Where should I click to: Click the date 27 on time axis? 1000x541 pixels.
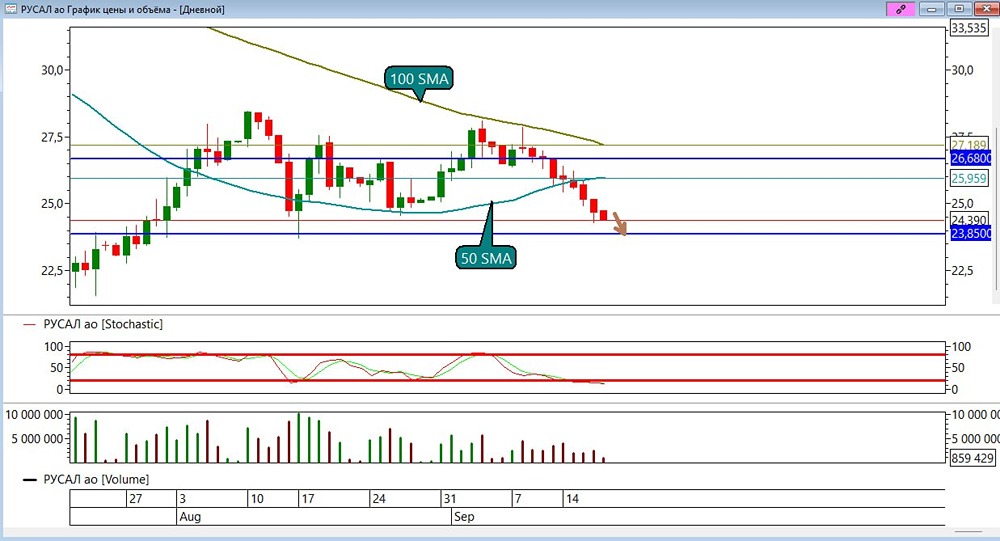tap(135, 498)
